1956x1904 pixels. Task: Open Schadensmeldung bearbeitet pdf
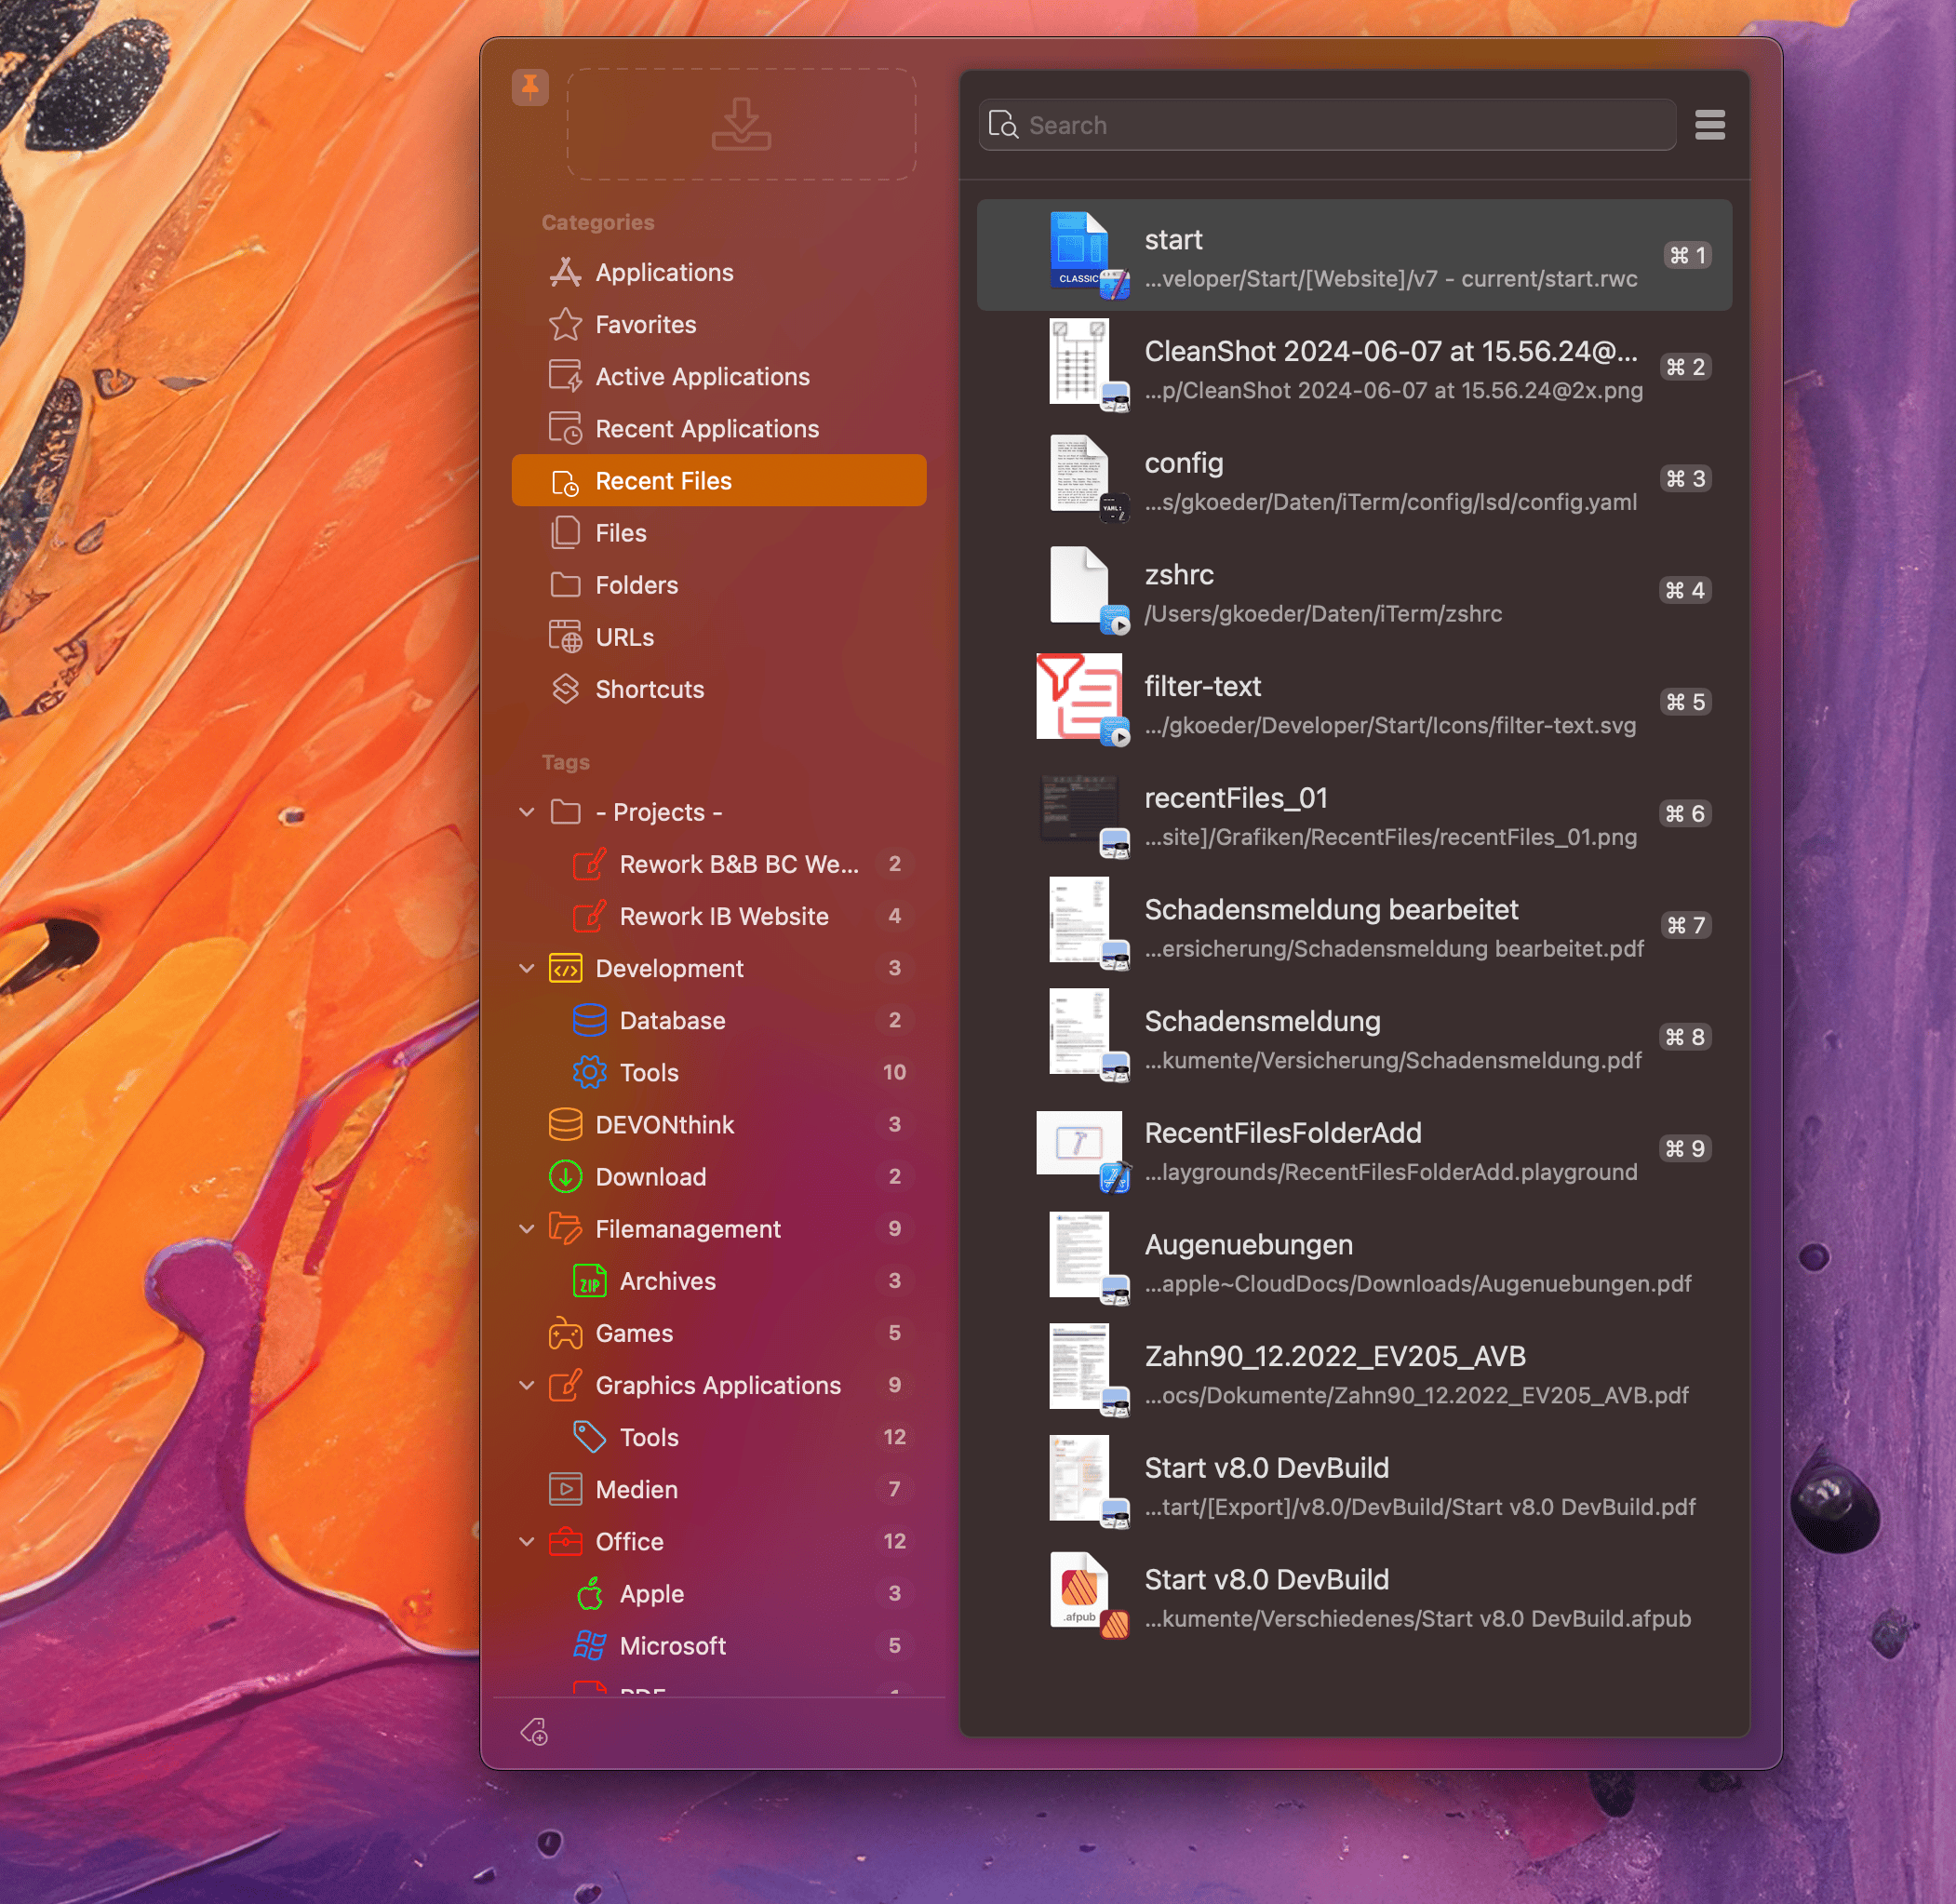coord(1354,925)
